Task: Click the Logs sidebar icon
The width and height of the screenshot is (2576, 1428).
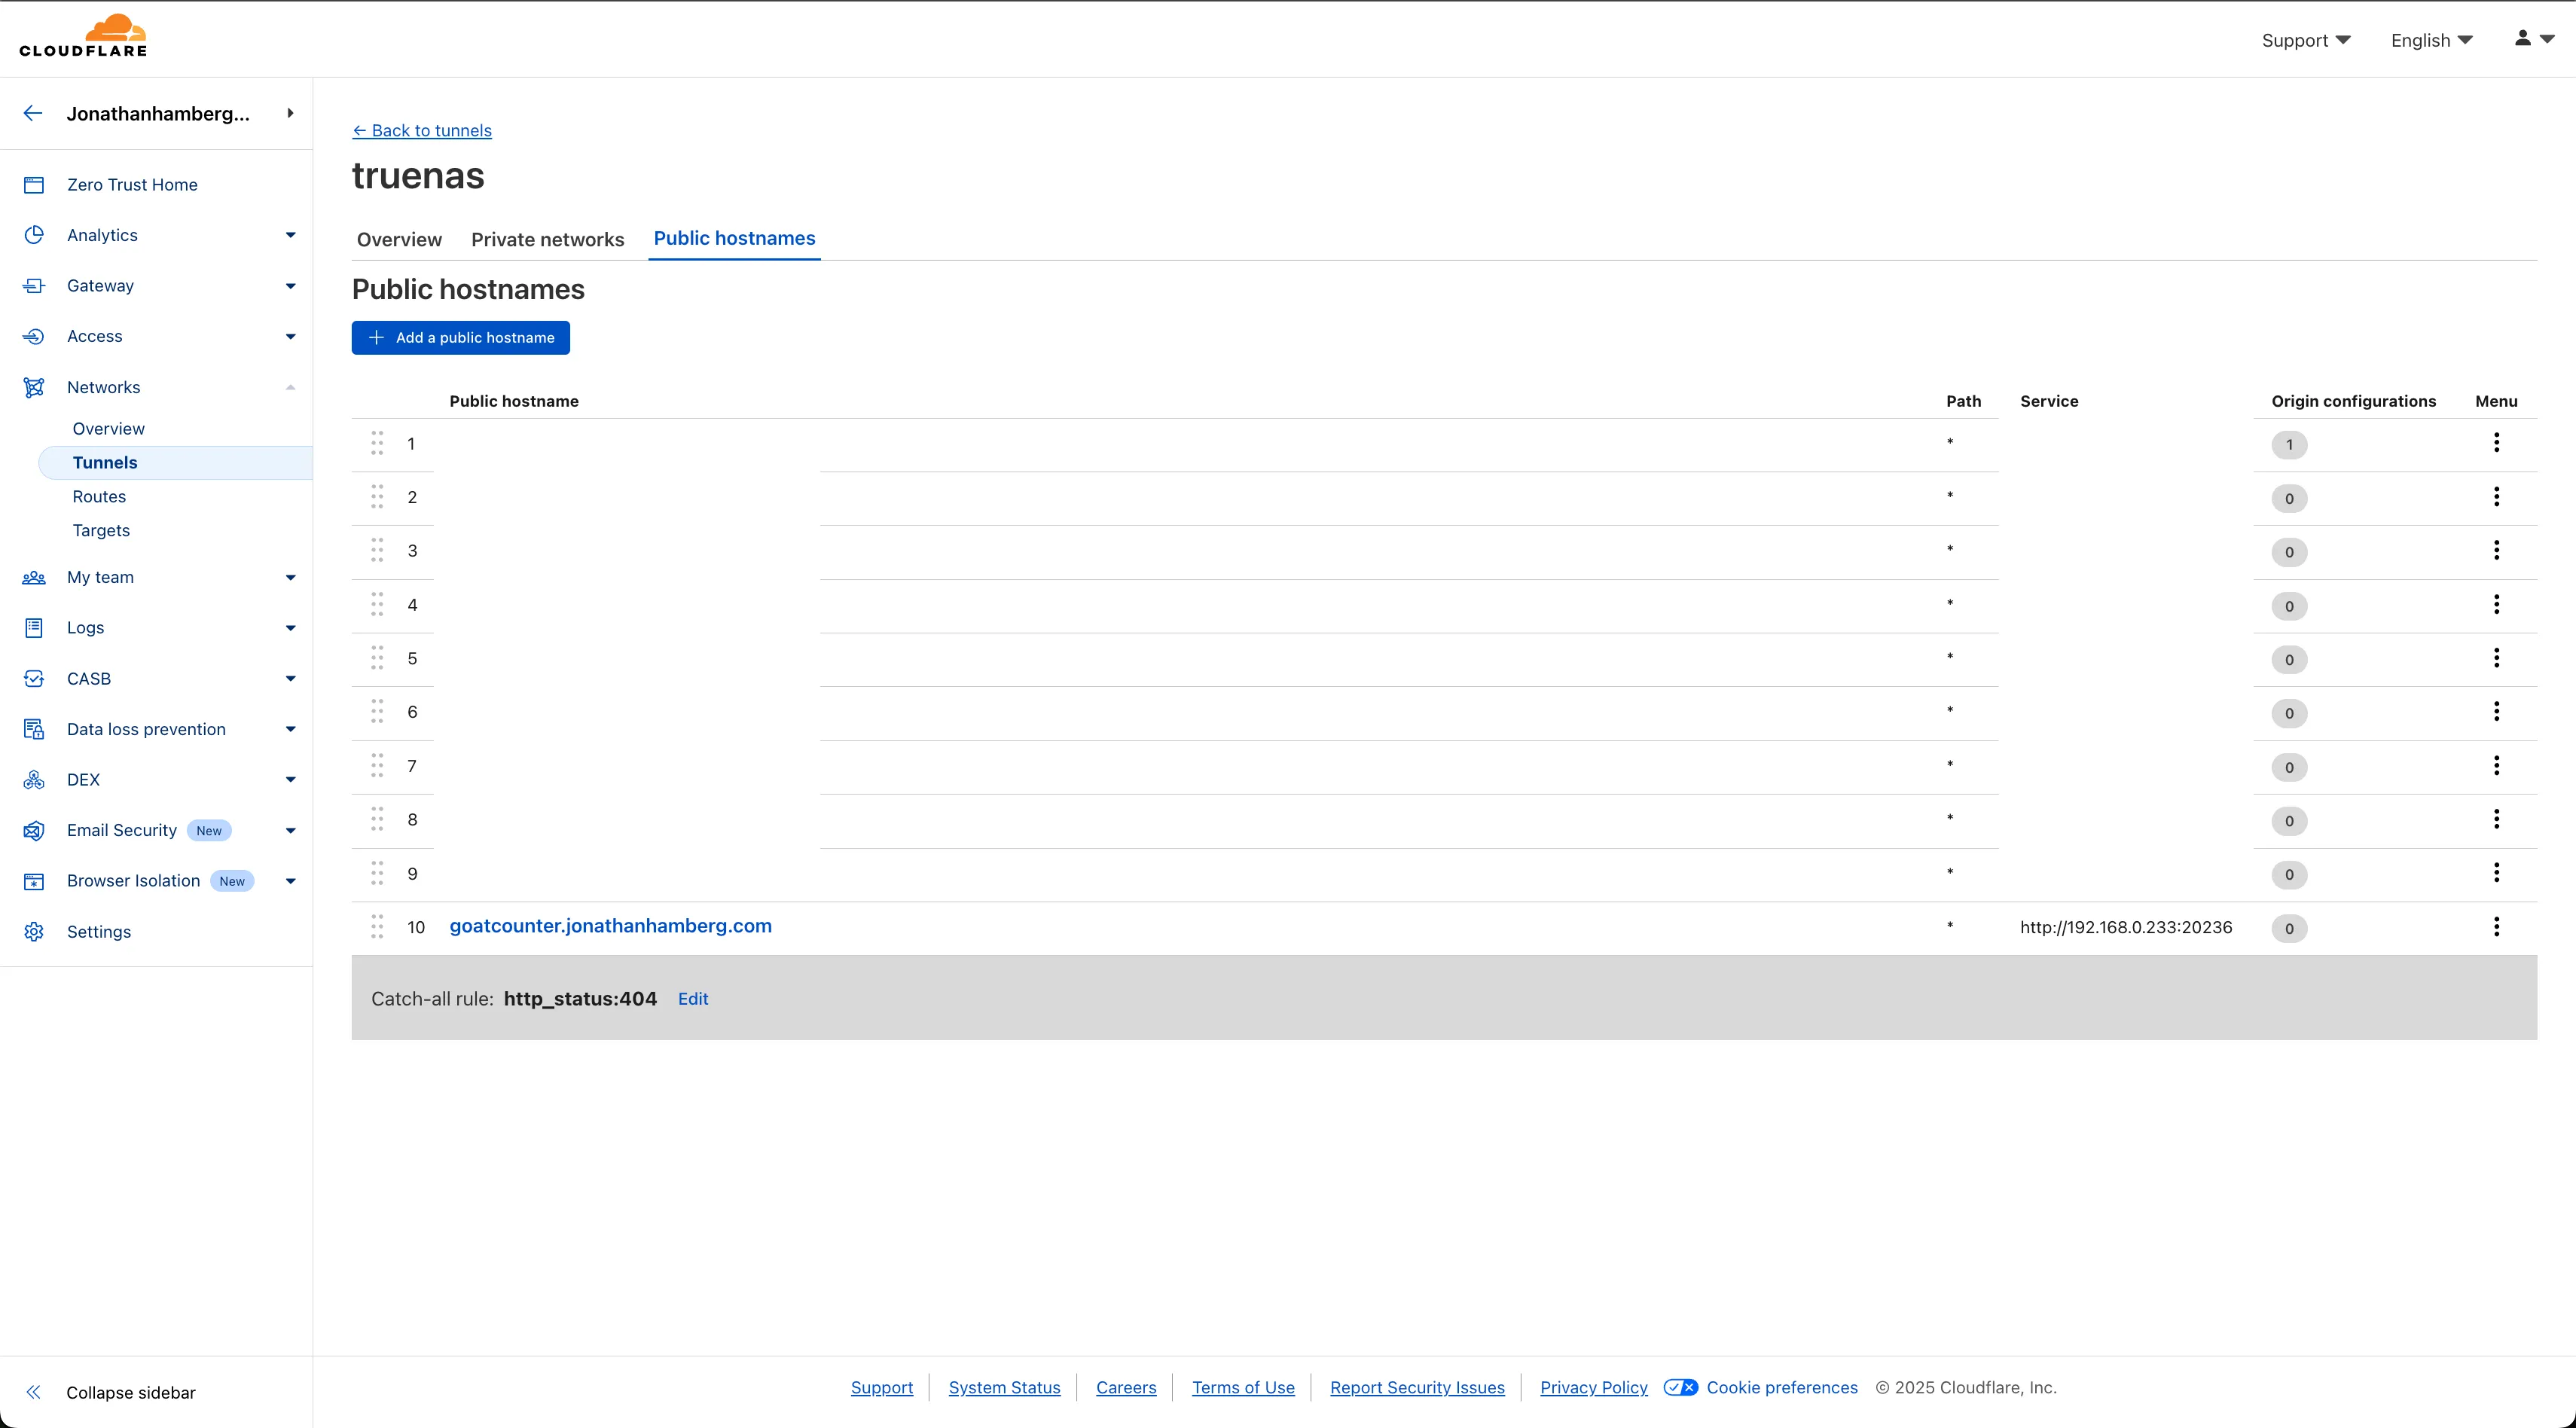Action: (x=34, y=628)
